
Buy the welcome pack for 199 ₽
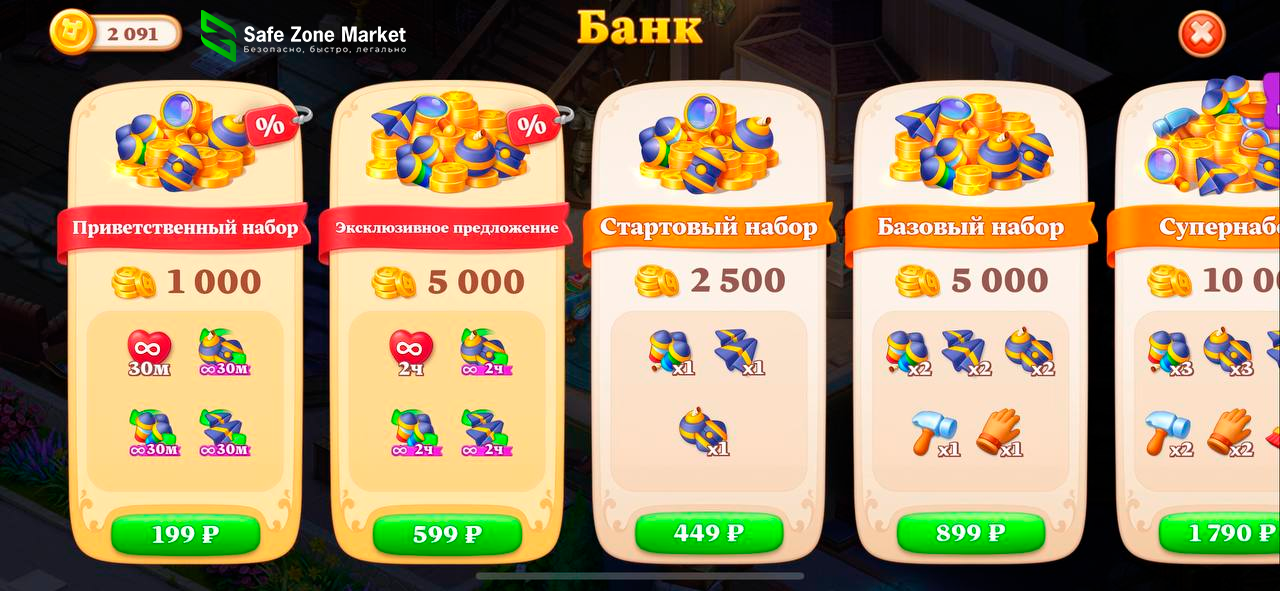click(x=185, y=534)
